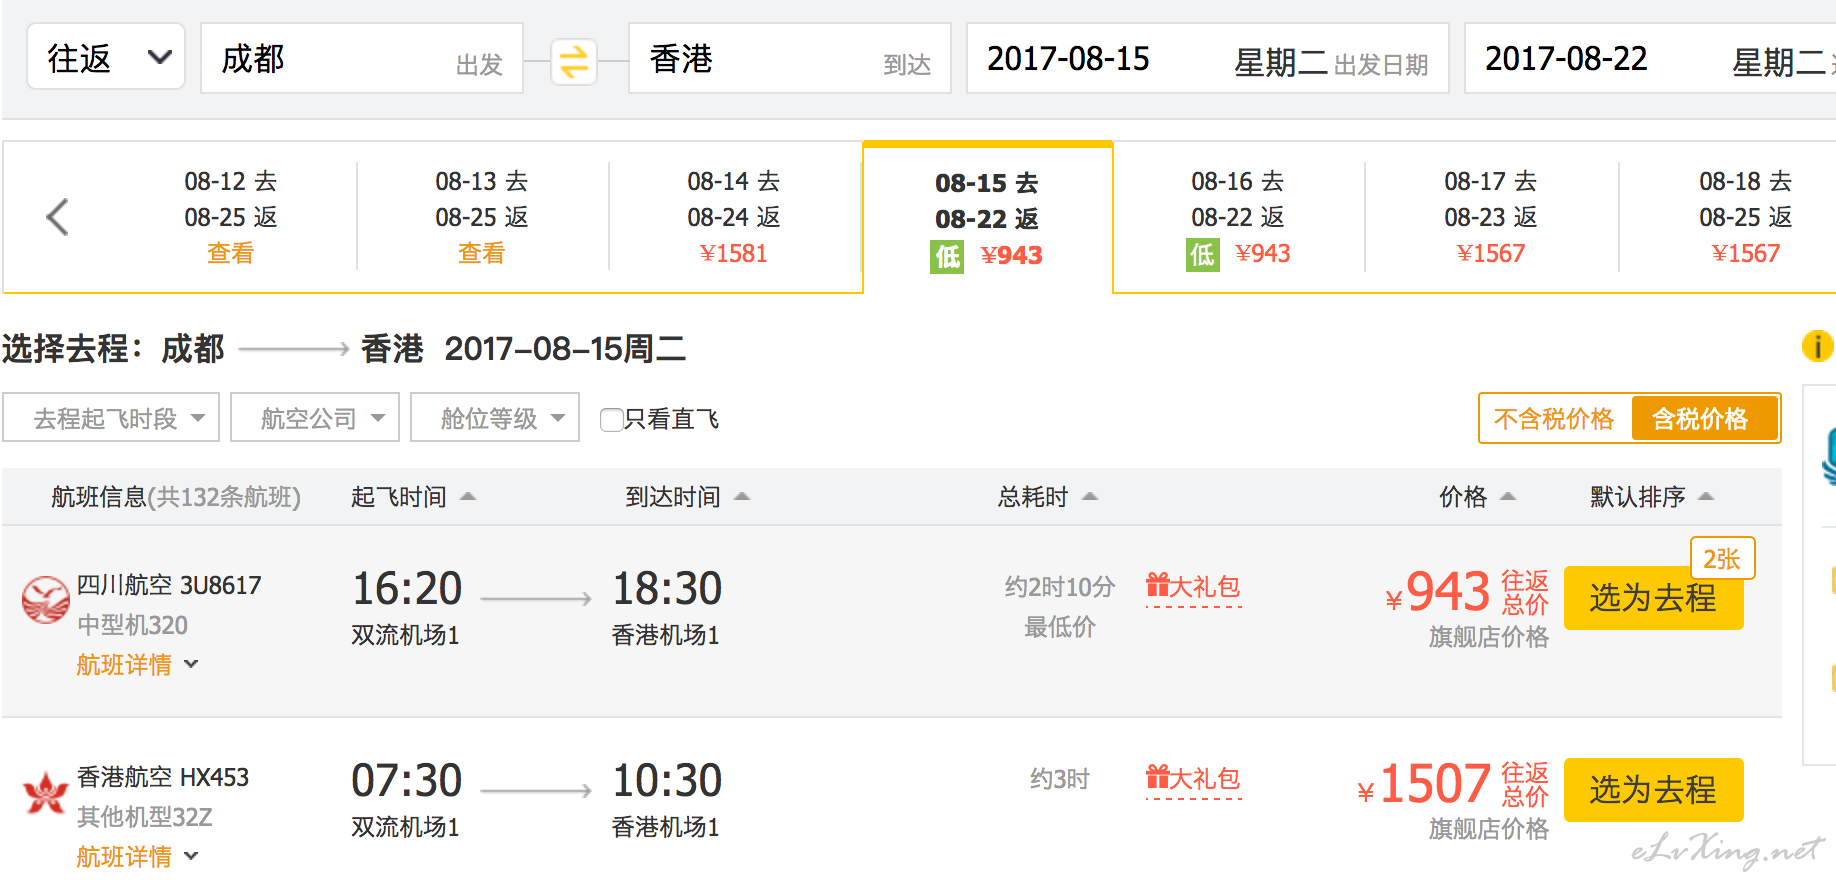This screenshot has height=884, width=1836.
Task: Click the arrival city field 香港
Action: [x=789, y=58]
